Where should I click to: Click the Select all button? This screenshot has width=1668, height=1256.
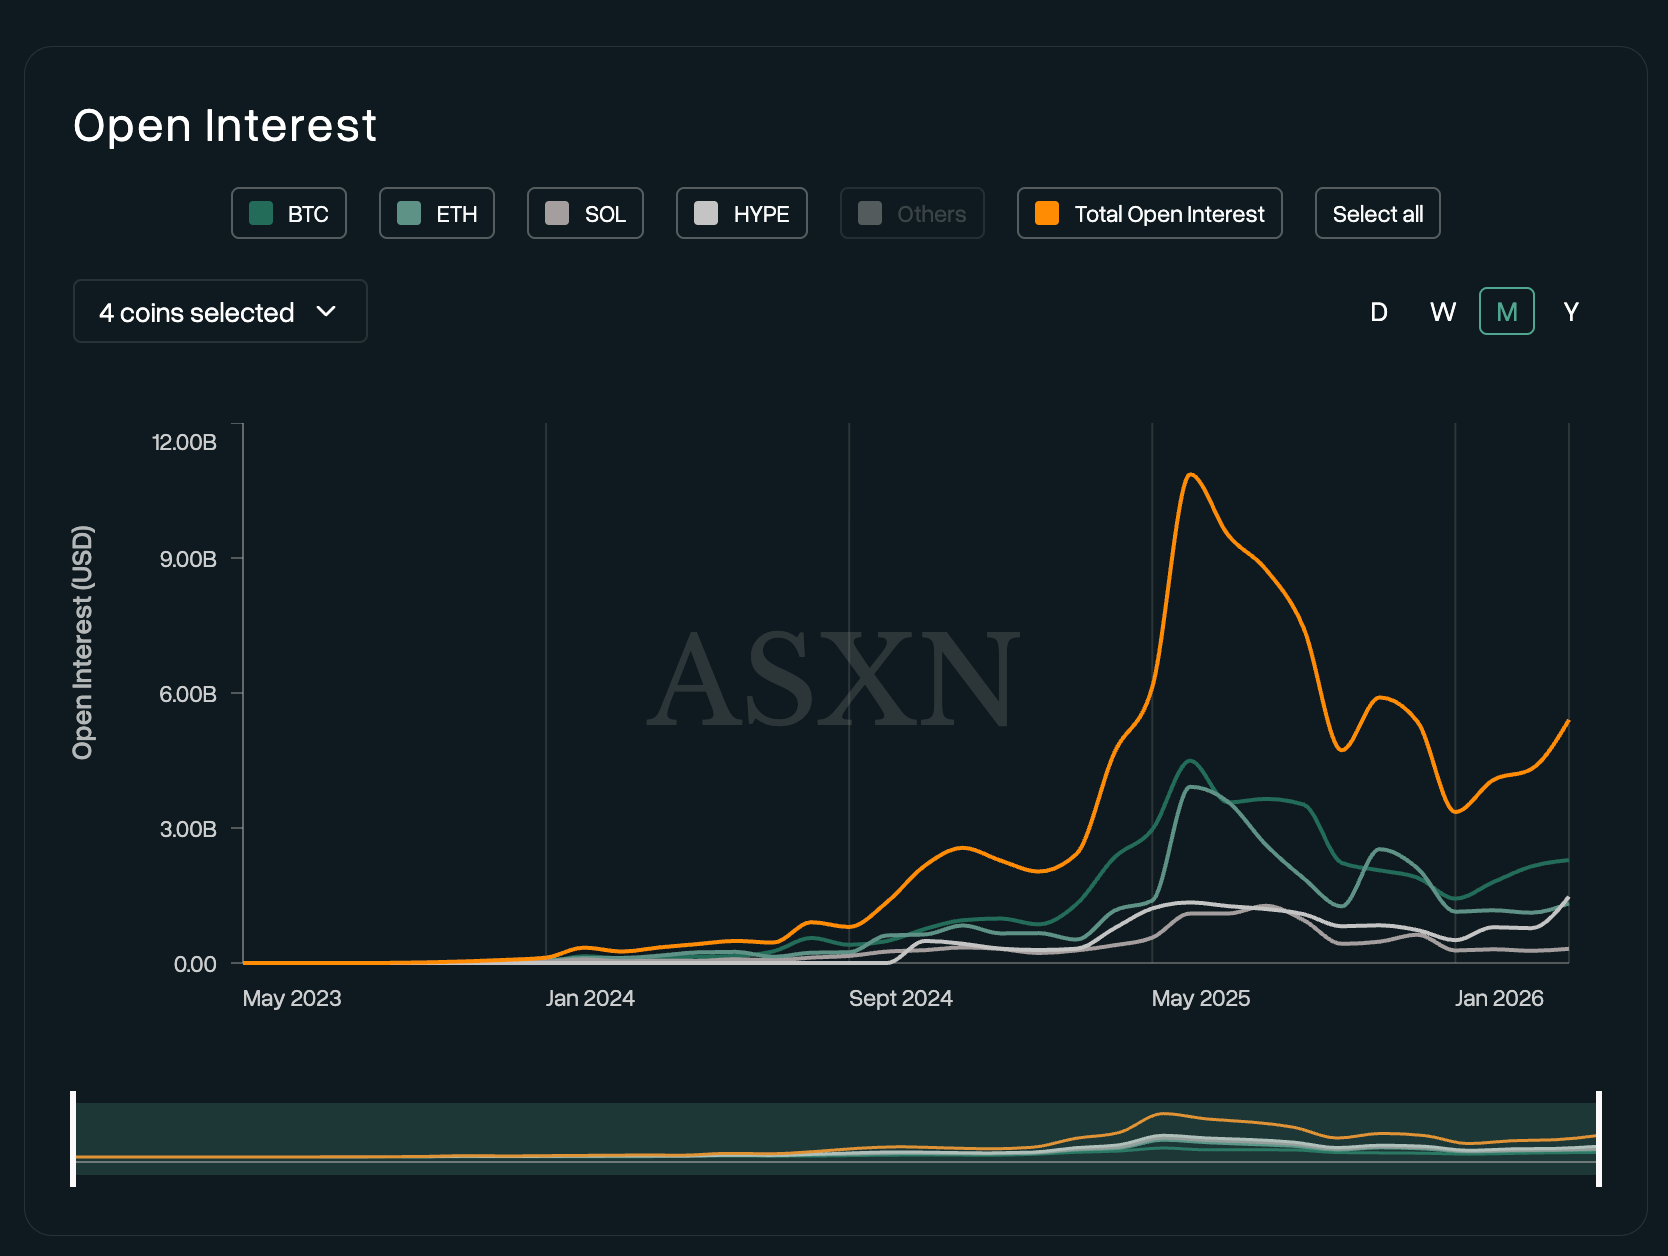(1378, 213)
